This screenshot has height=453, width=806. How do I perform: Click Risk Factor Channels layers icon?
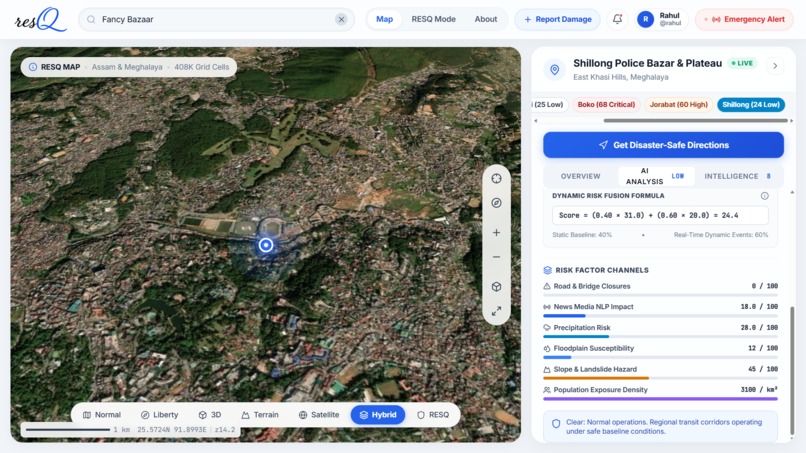click(547, 270)
